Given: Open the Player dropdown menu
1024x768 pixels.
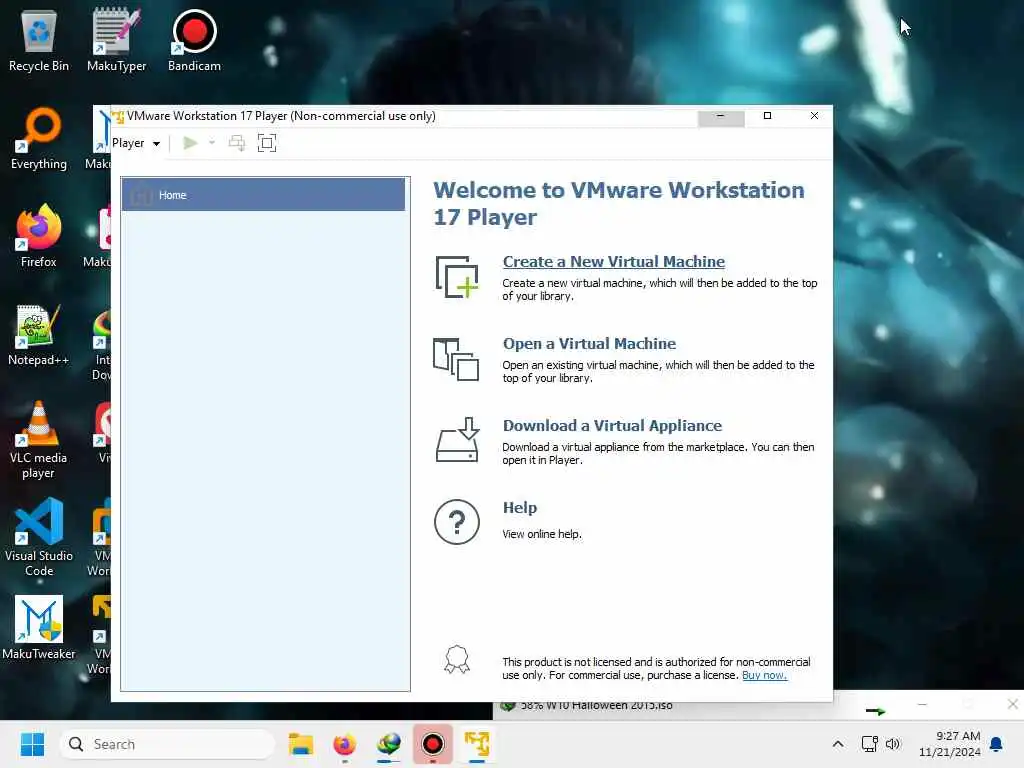Looking at the screenshot, I should click(136, 143).
